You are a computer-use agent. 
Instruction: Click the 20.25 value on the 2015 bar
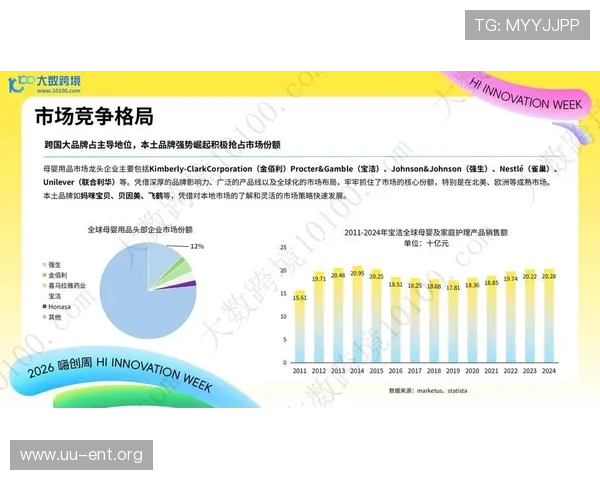coord(376,276)
